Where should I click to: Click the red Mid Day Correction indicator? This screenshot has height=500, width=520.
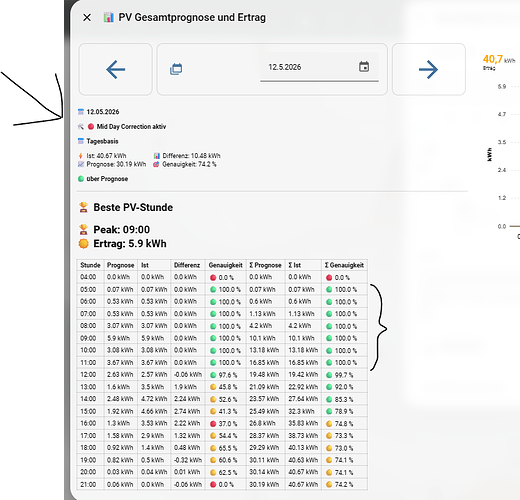click(91, 127)
